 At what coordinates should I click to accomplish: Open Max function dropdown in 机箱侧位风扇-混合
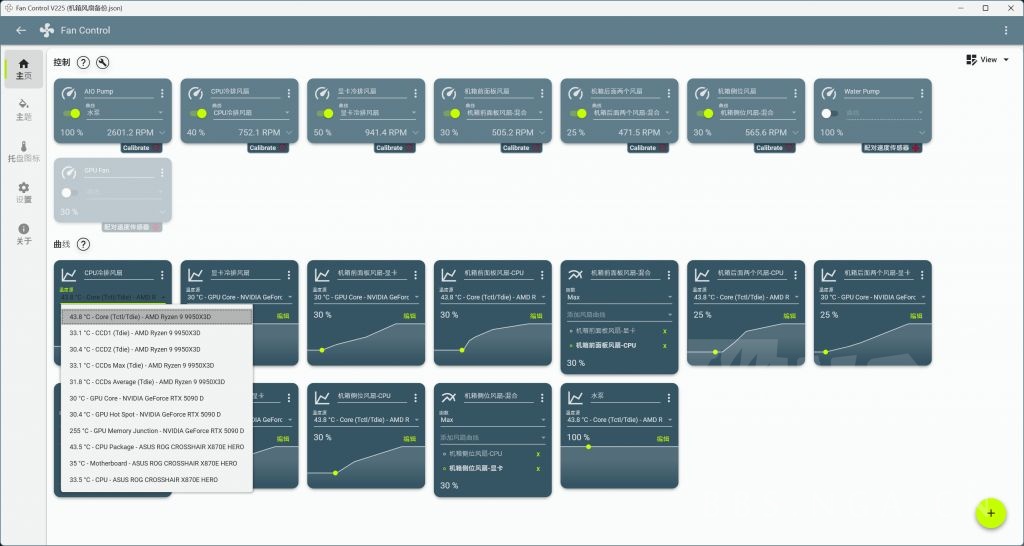pos(492,420)
